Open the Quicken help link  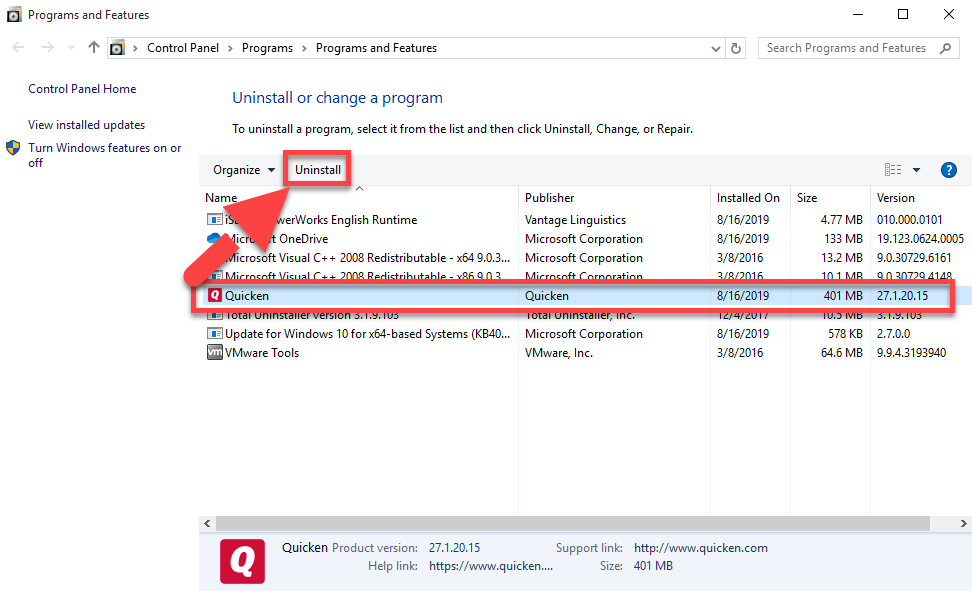pyautogui.click(x=491, y=566)
